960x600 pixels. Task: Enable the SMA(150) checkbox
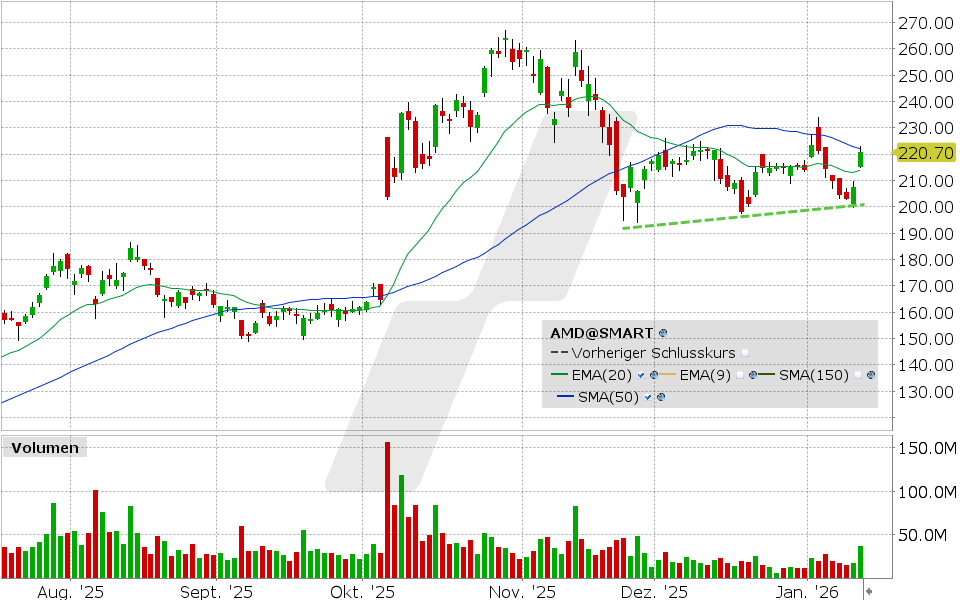[856, 375]
